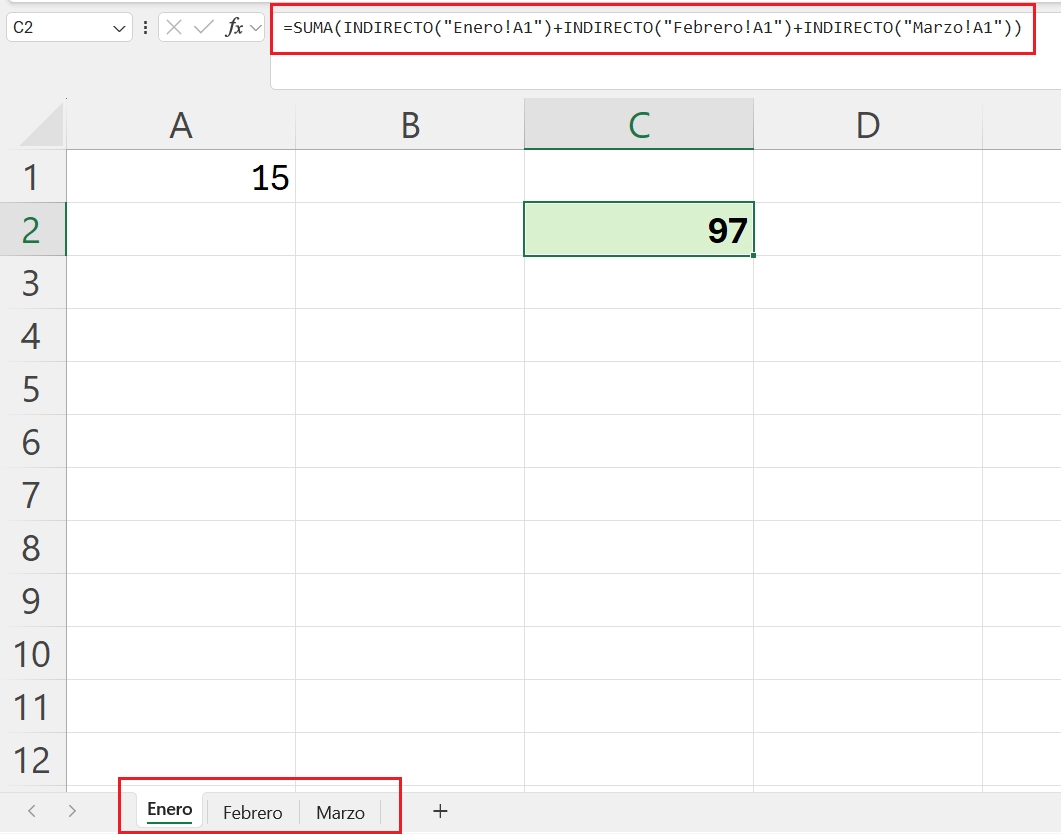Select row 6 header
The width and height of the screenshot is (1061, 834).
click(x=31, y=442)
